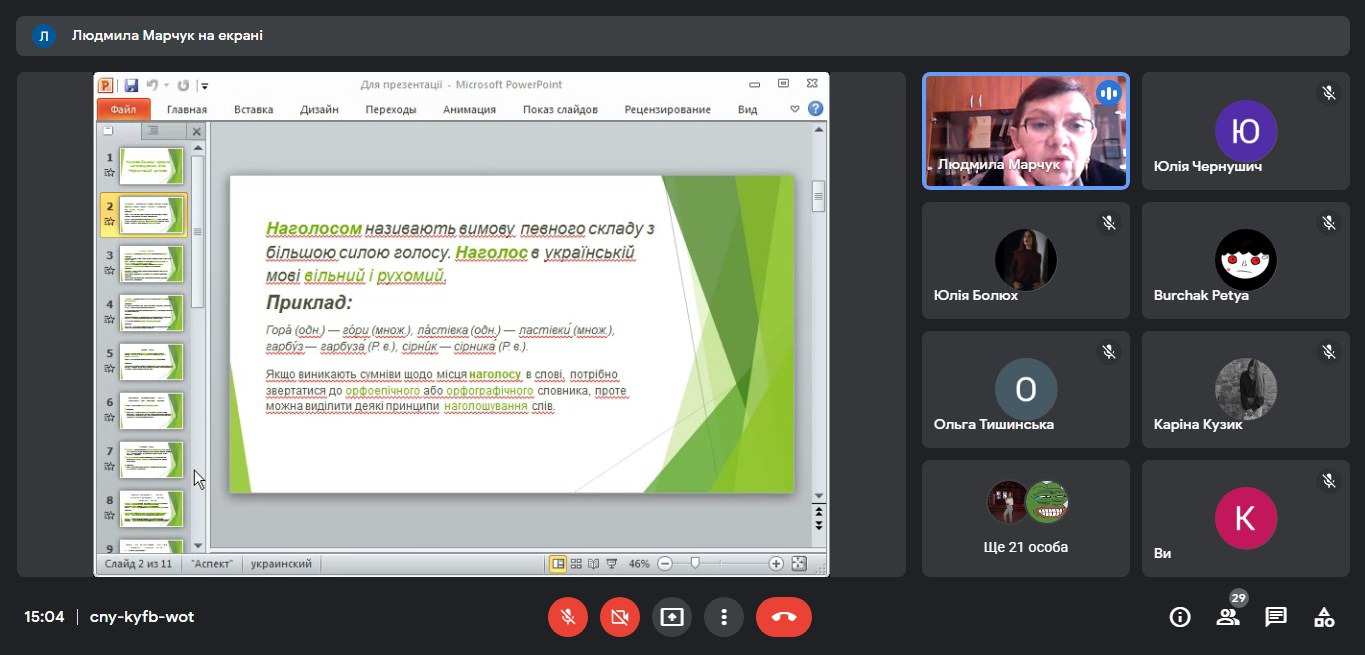This screenshot has width=1365, height=655.
Task: Open the Вставка ribbon tab
Action: [x=253, y=109]
